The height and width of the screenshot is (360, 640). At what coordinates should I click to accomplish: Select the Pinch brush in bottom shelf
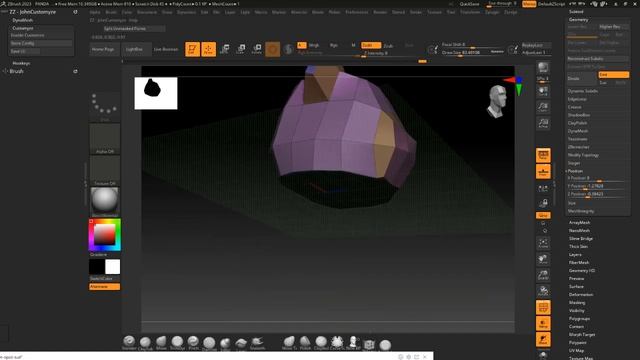tap(193, 342)
